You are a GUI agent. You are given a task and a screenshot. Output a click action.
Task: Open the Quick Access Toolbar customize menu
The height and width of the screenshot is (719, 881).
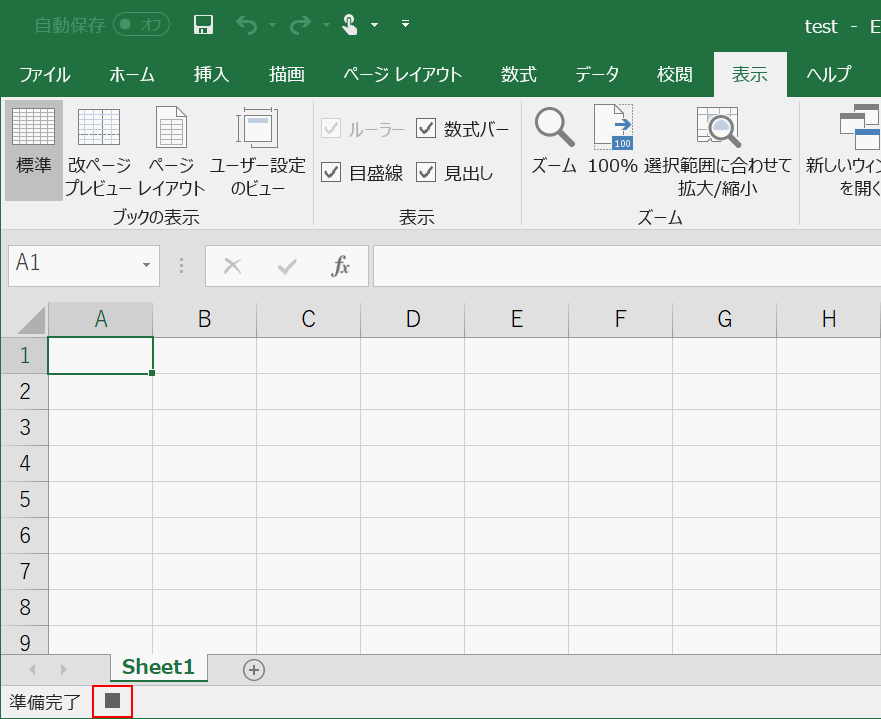coord(405,24)
